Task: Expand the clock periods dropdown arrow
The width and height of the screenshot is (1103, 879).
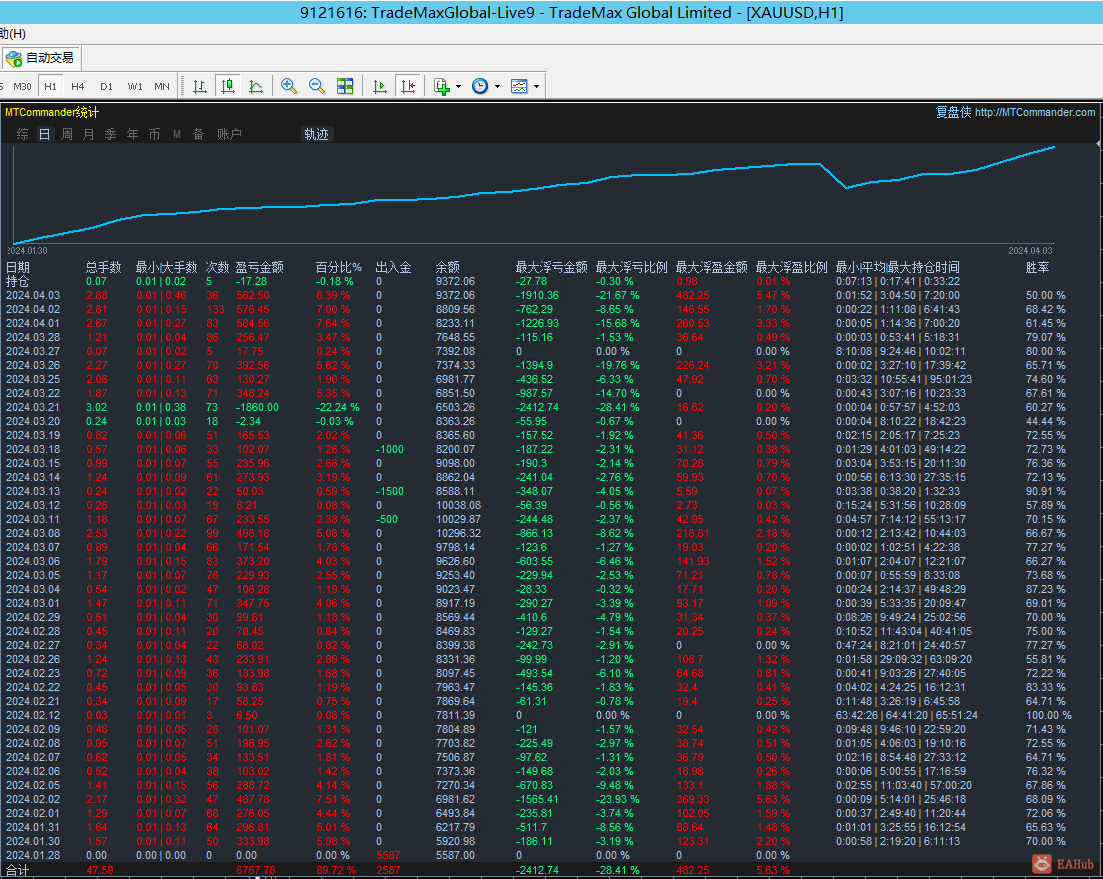Action: [497, 86]
